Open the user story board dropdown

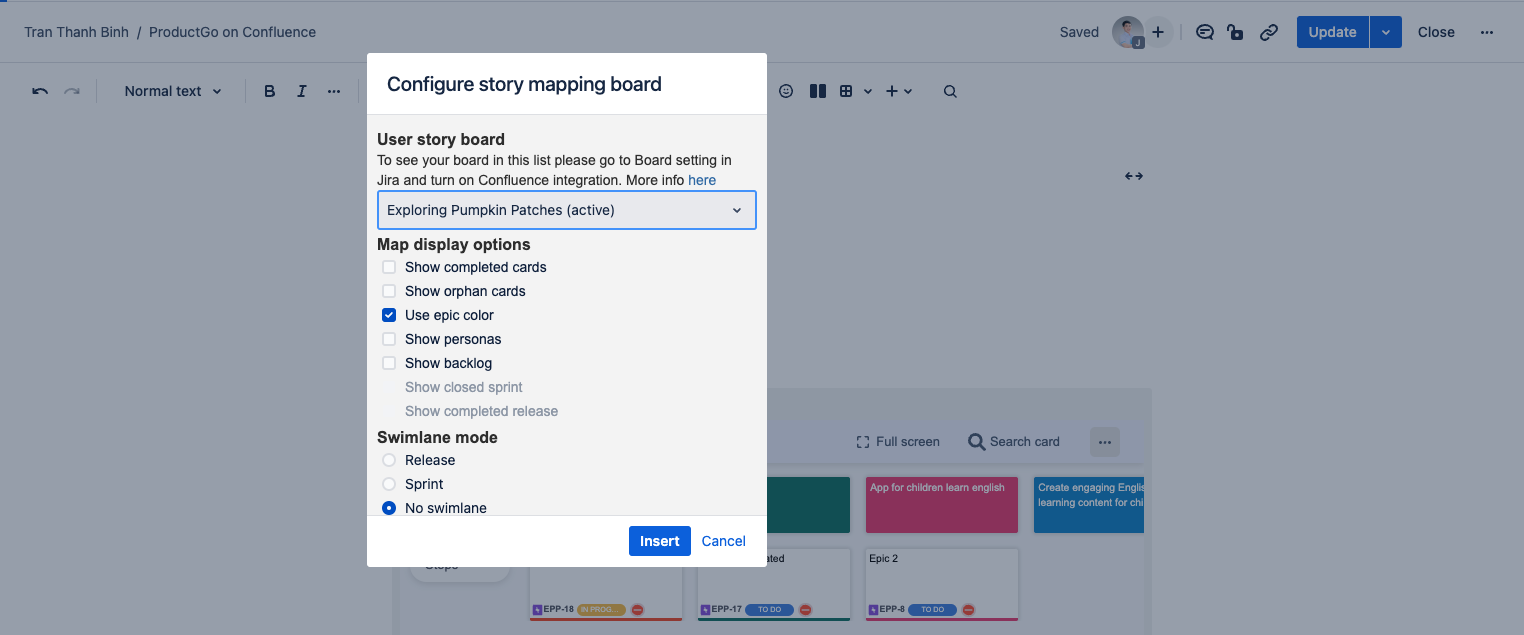tap(566, 210)
